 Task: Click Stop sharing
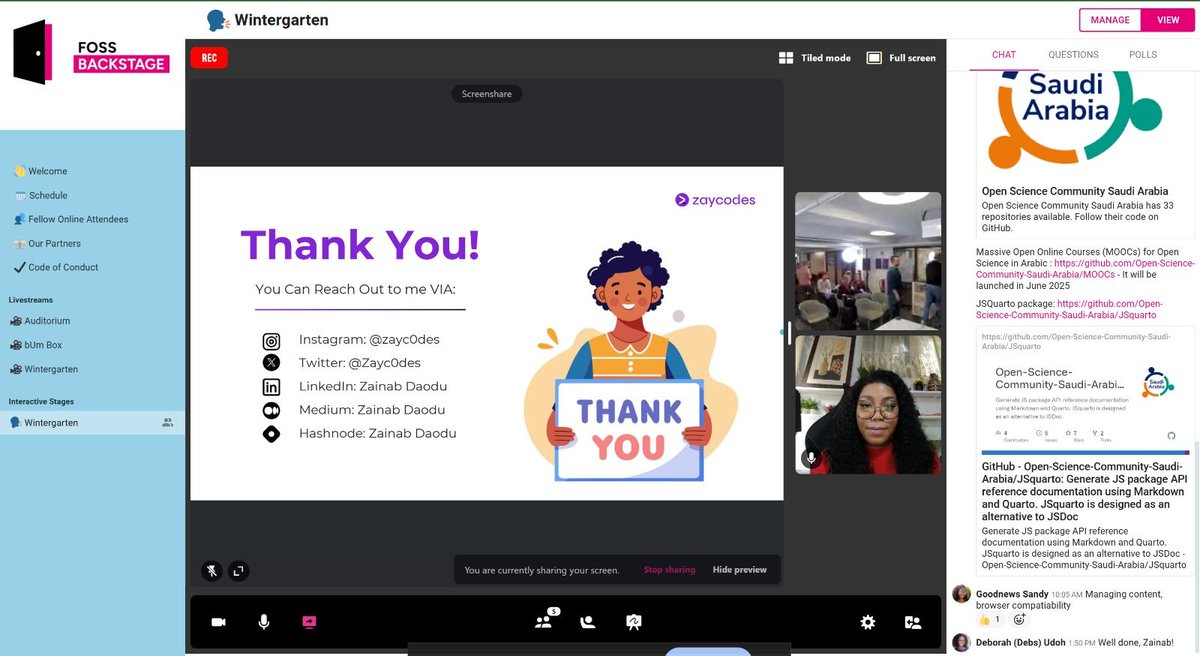tap(669, 570)
